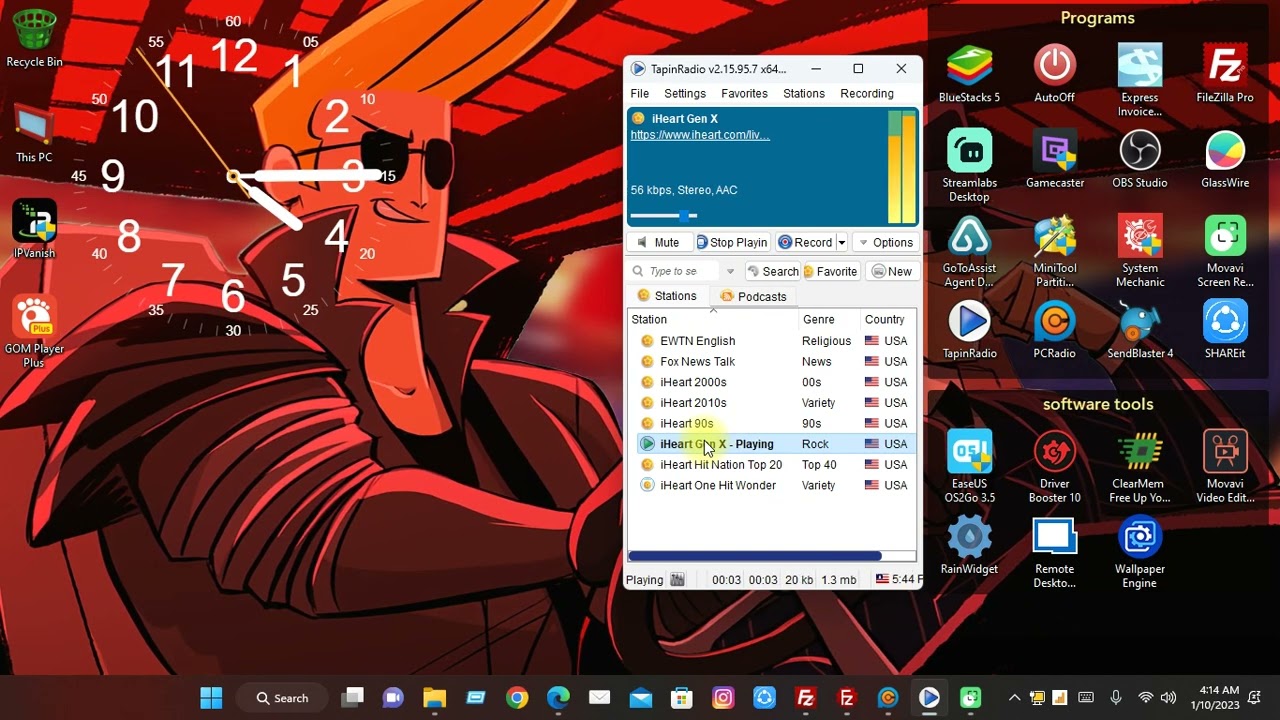Open OBS Studio icon

click(1140, 160)
